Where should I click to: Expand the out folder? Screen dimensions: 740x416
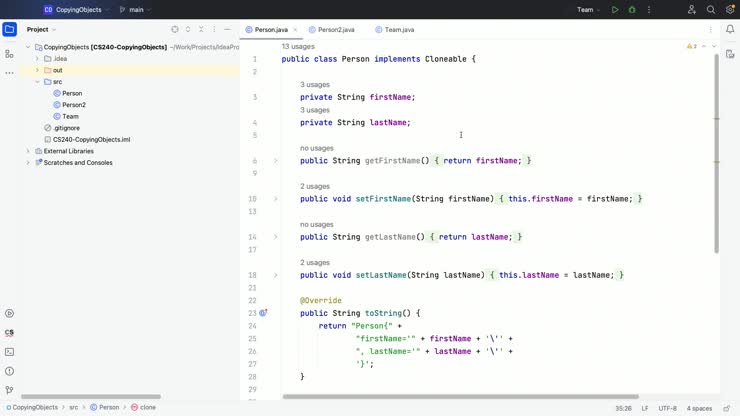pos(37,70)
